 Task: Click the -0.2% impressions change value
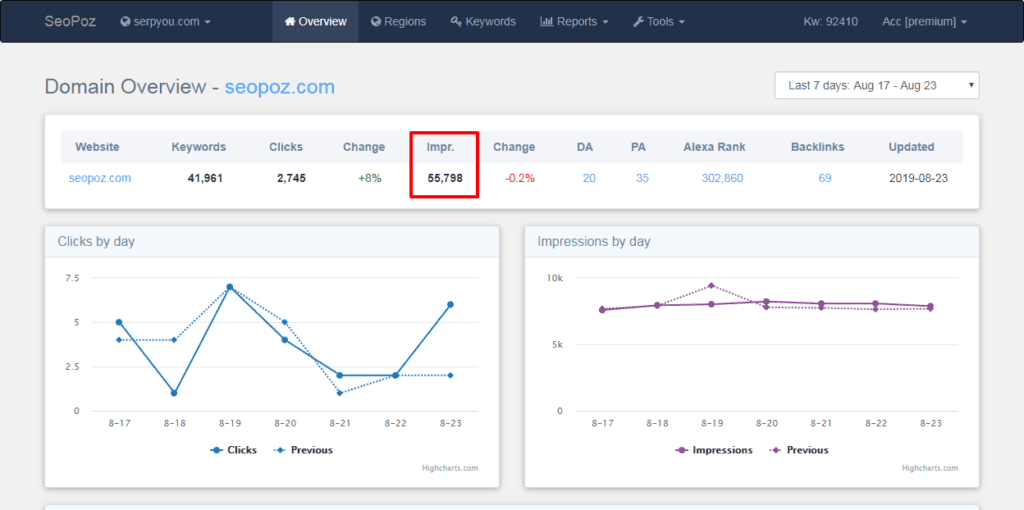tap(520, 178)
